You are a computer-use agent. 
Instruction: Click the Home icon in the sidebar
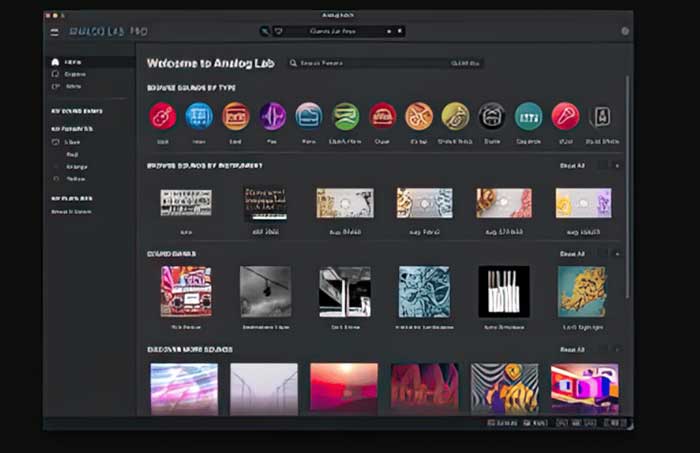click(x=55, y=62)
